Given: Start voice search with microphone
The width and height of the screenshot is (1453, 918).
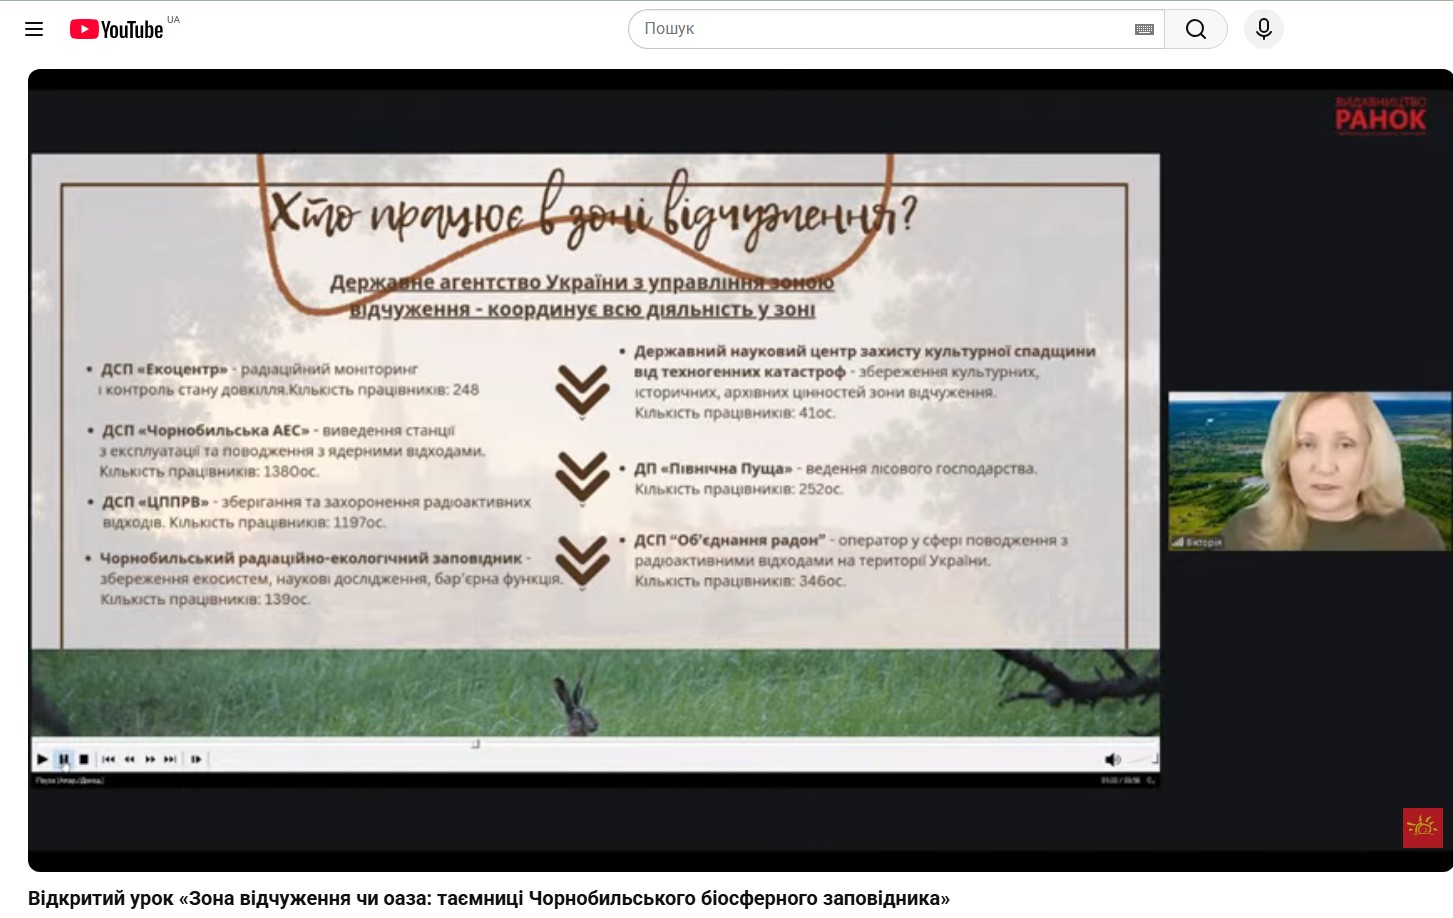Looking at the screenshot, I should click(x=1263, y=29).
